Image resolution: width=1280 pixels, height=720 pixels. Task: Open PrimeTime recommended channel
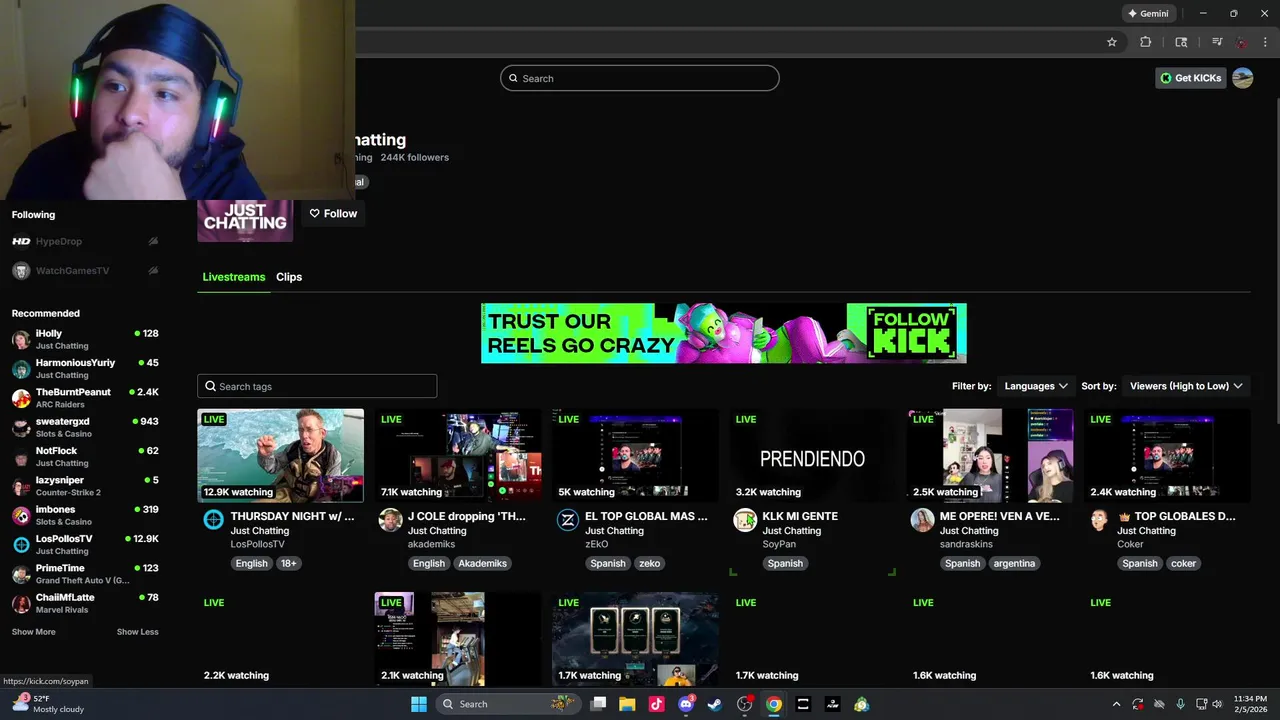click(x=85, y=574)
